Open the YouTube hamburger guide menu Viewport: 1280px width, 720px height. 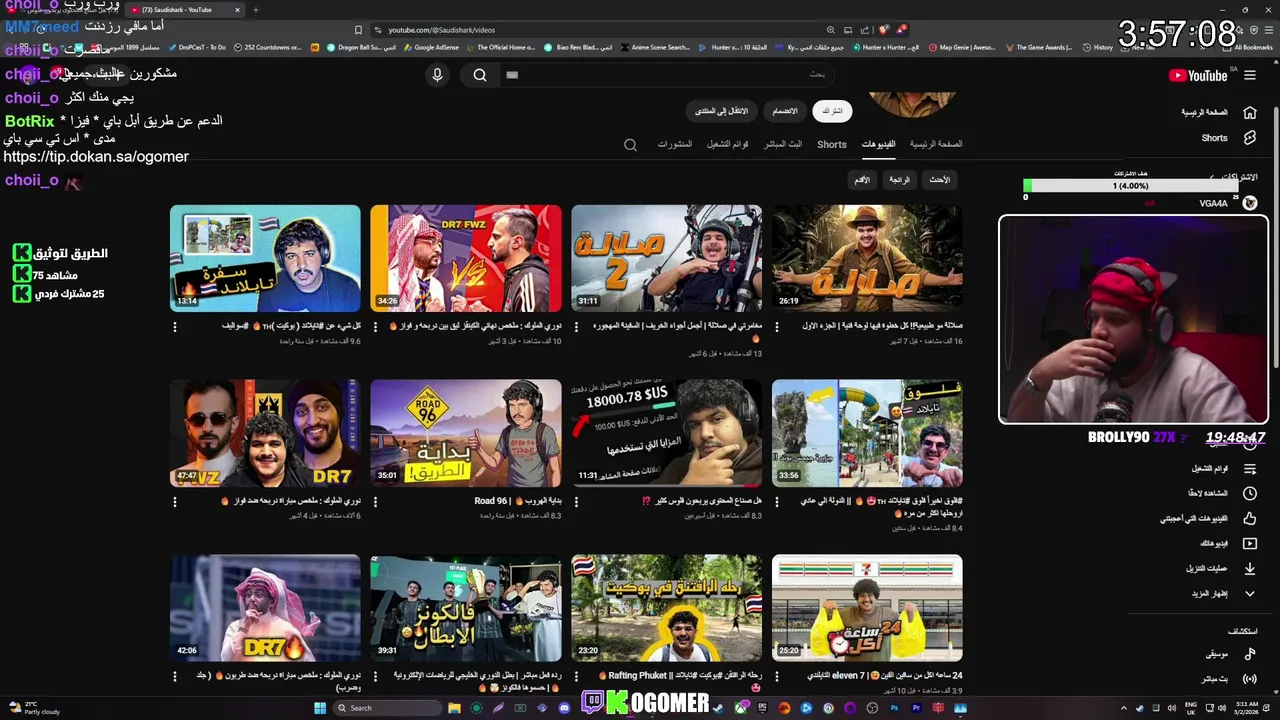[1249, 75]
